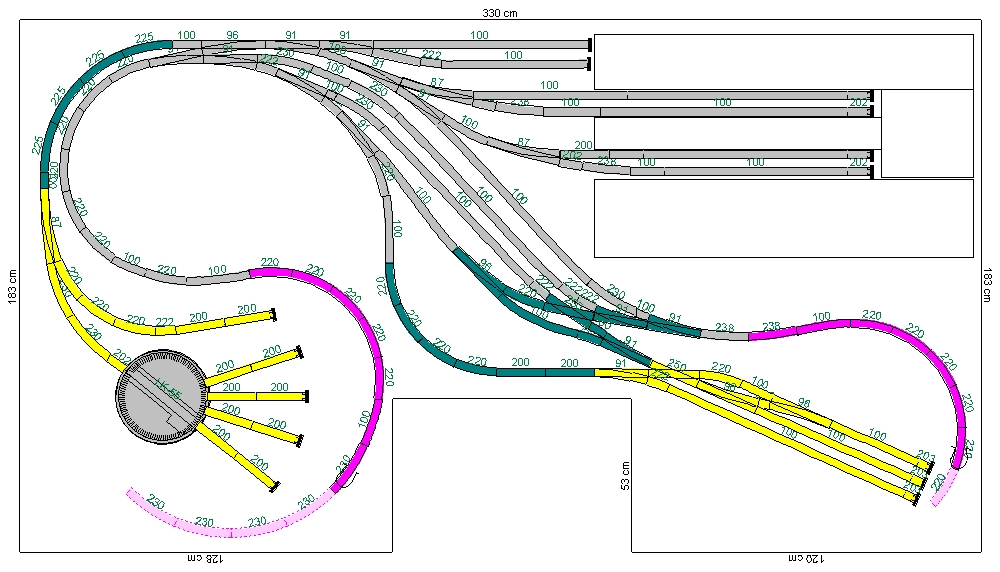1000x572 pixels.
Task: Click the 120 cm dimension label
Action: point(806,559)
